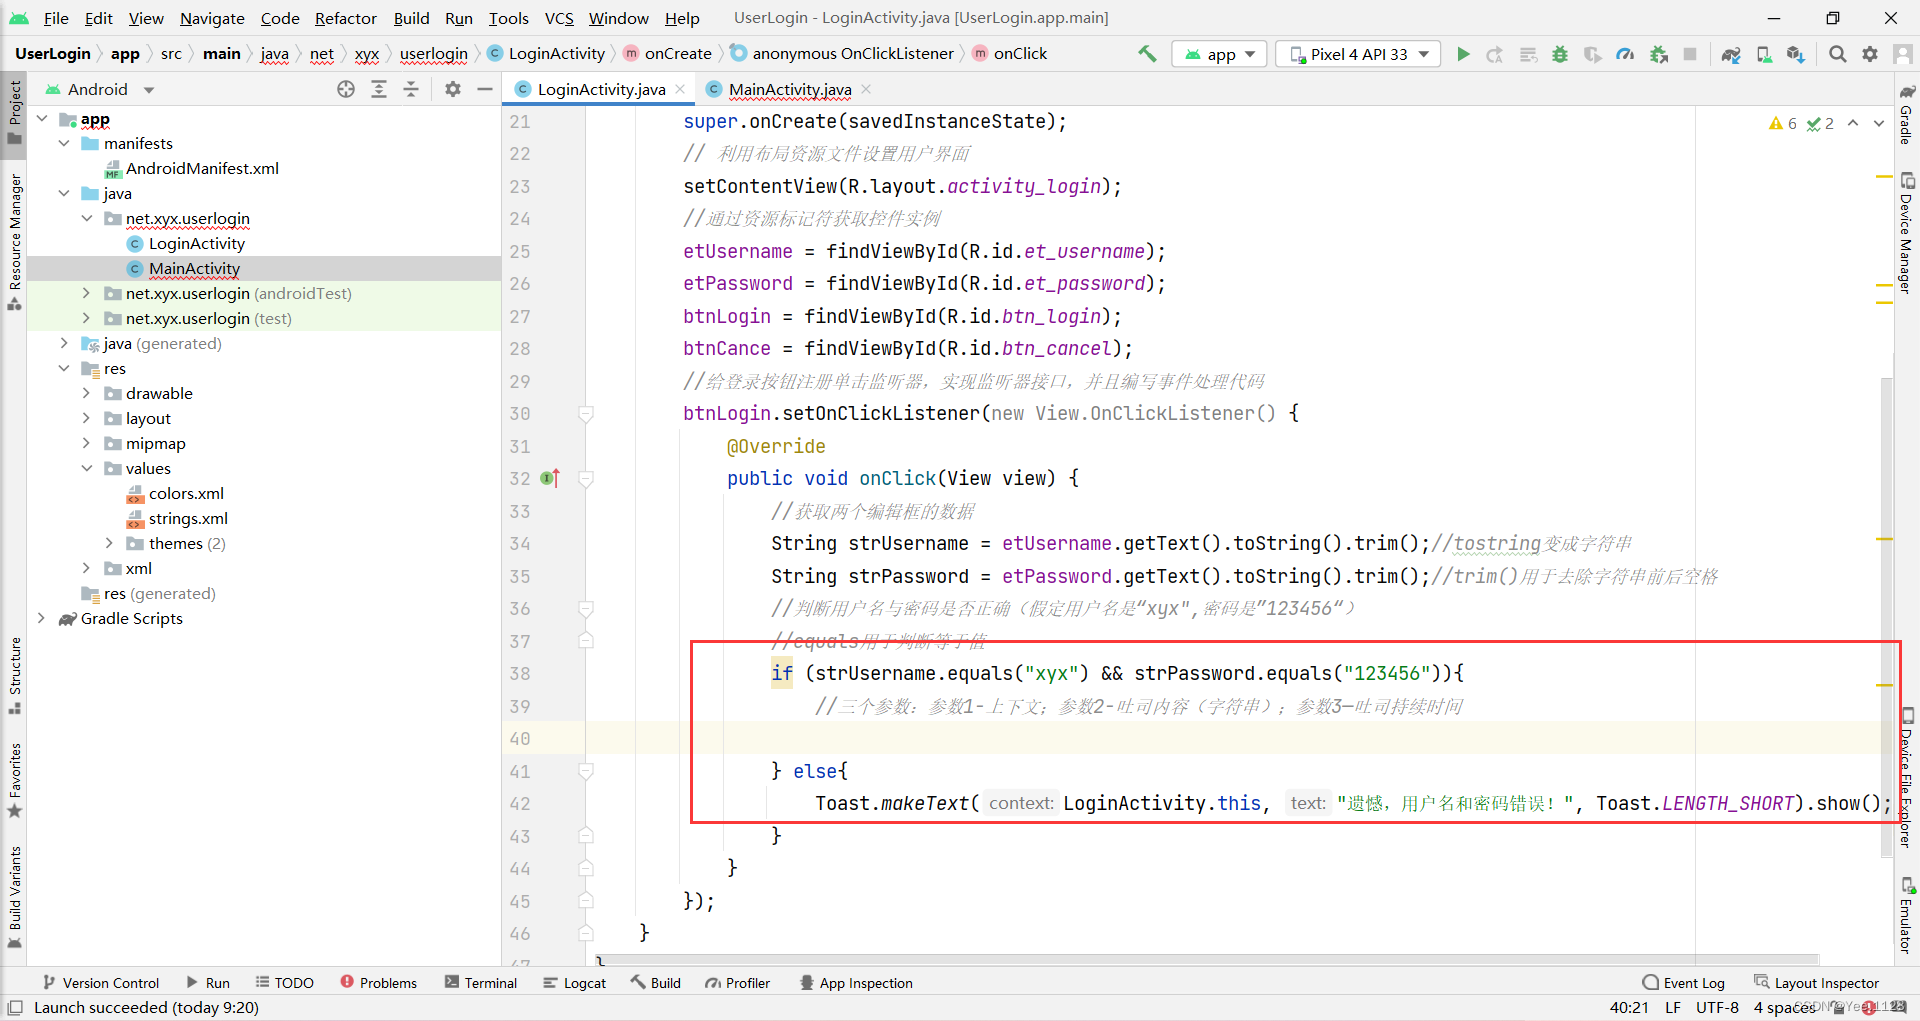Screen dimensions: 1920x1021
Task: Click Sync Project with Gradle Files icon
Action: pyautogui.click(x=1731, y=54)
